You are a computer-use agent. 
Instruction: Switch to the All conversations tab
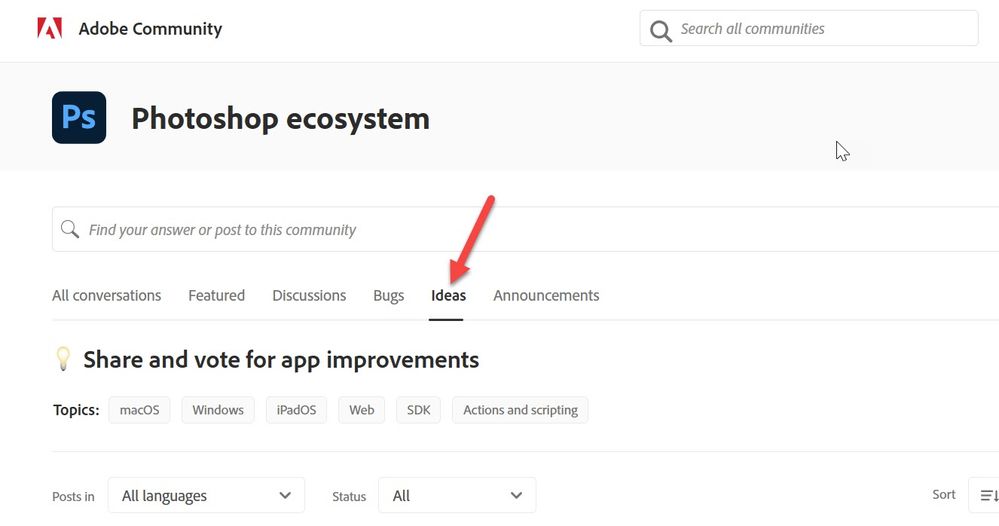pos(106,296)
